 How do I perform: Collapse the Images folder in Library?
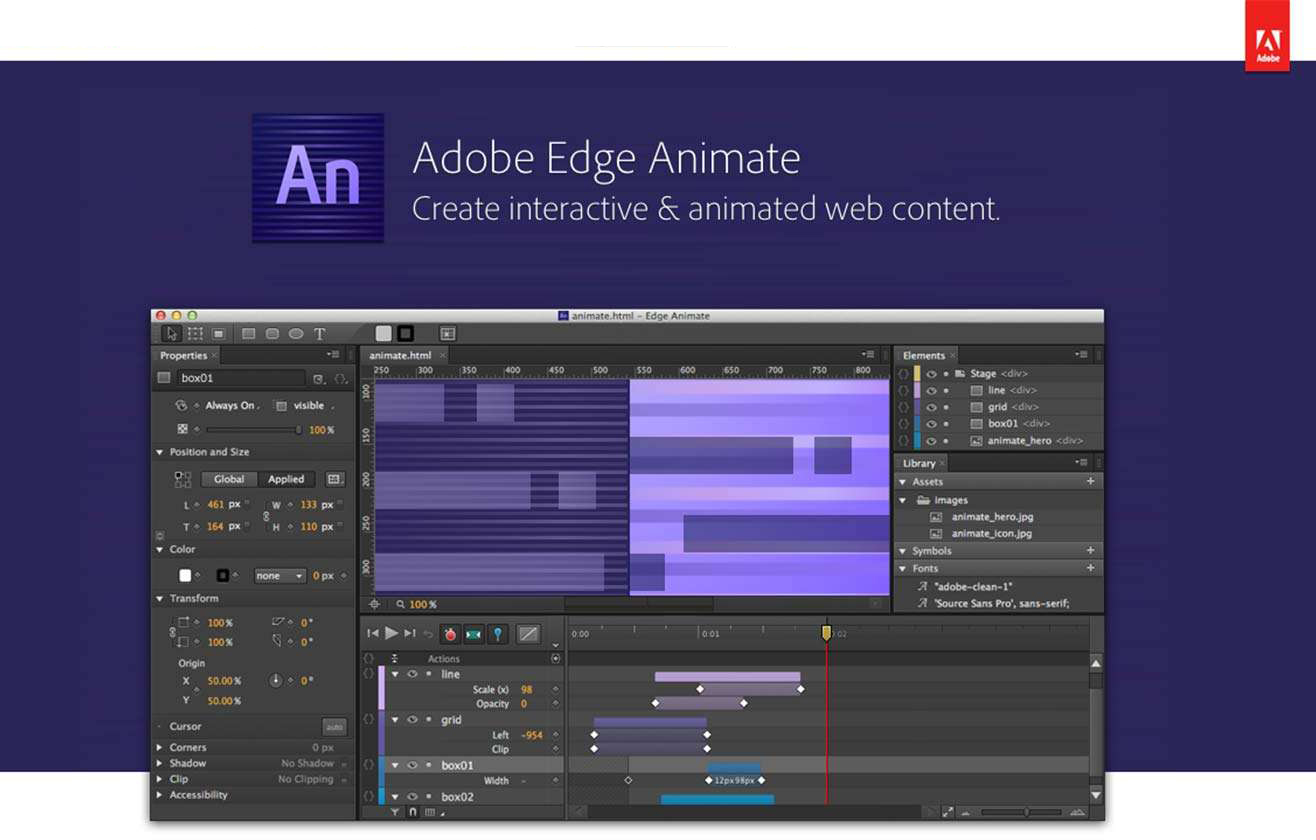click(903, 500)
